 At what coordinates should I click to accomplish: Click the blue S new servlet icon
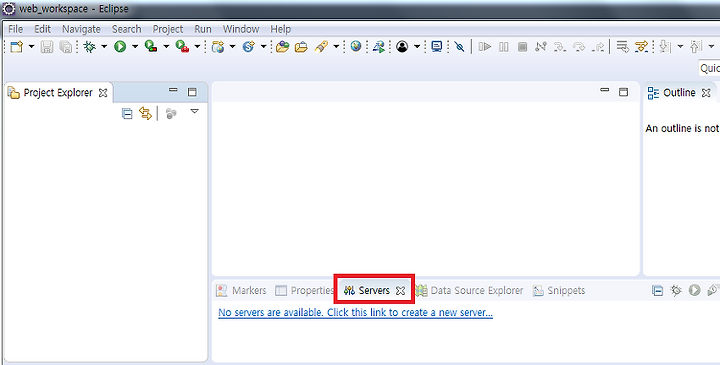pos(249,46)
